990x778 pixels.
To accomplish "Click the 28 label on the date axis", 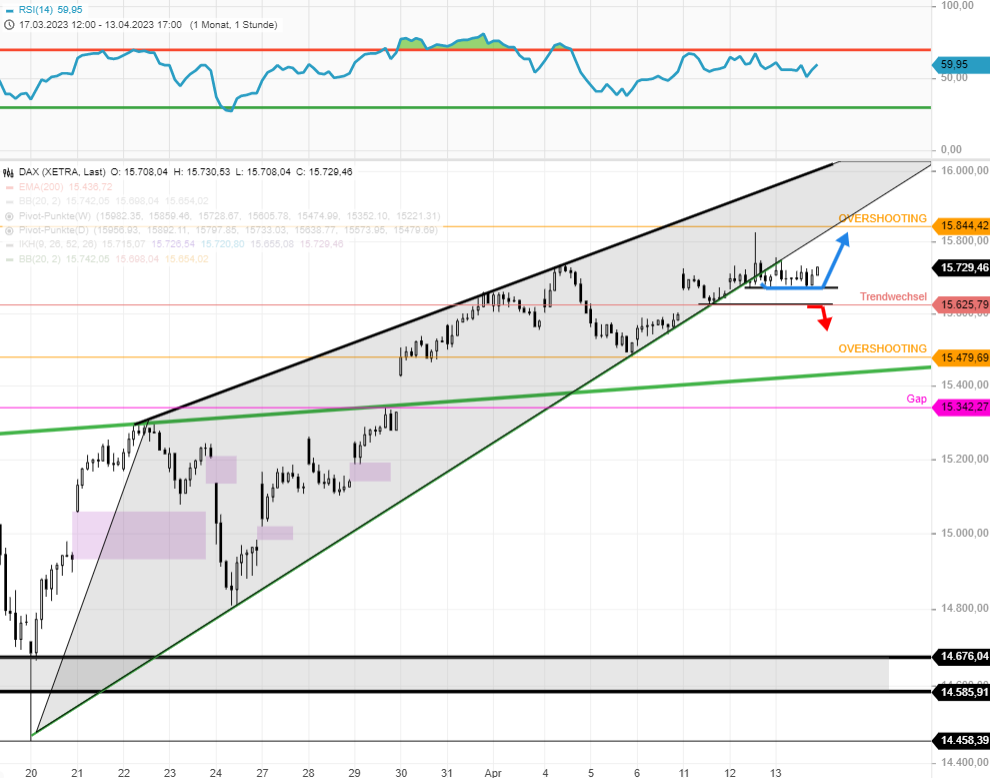I will tap(308, 772).
